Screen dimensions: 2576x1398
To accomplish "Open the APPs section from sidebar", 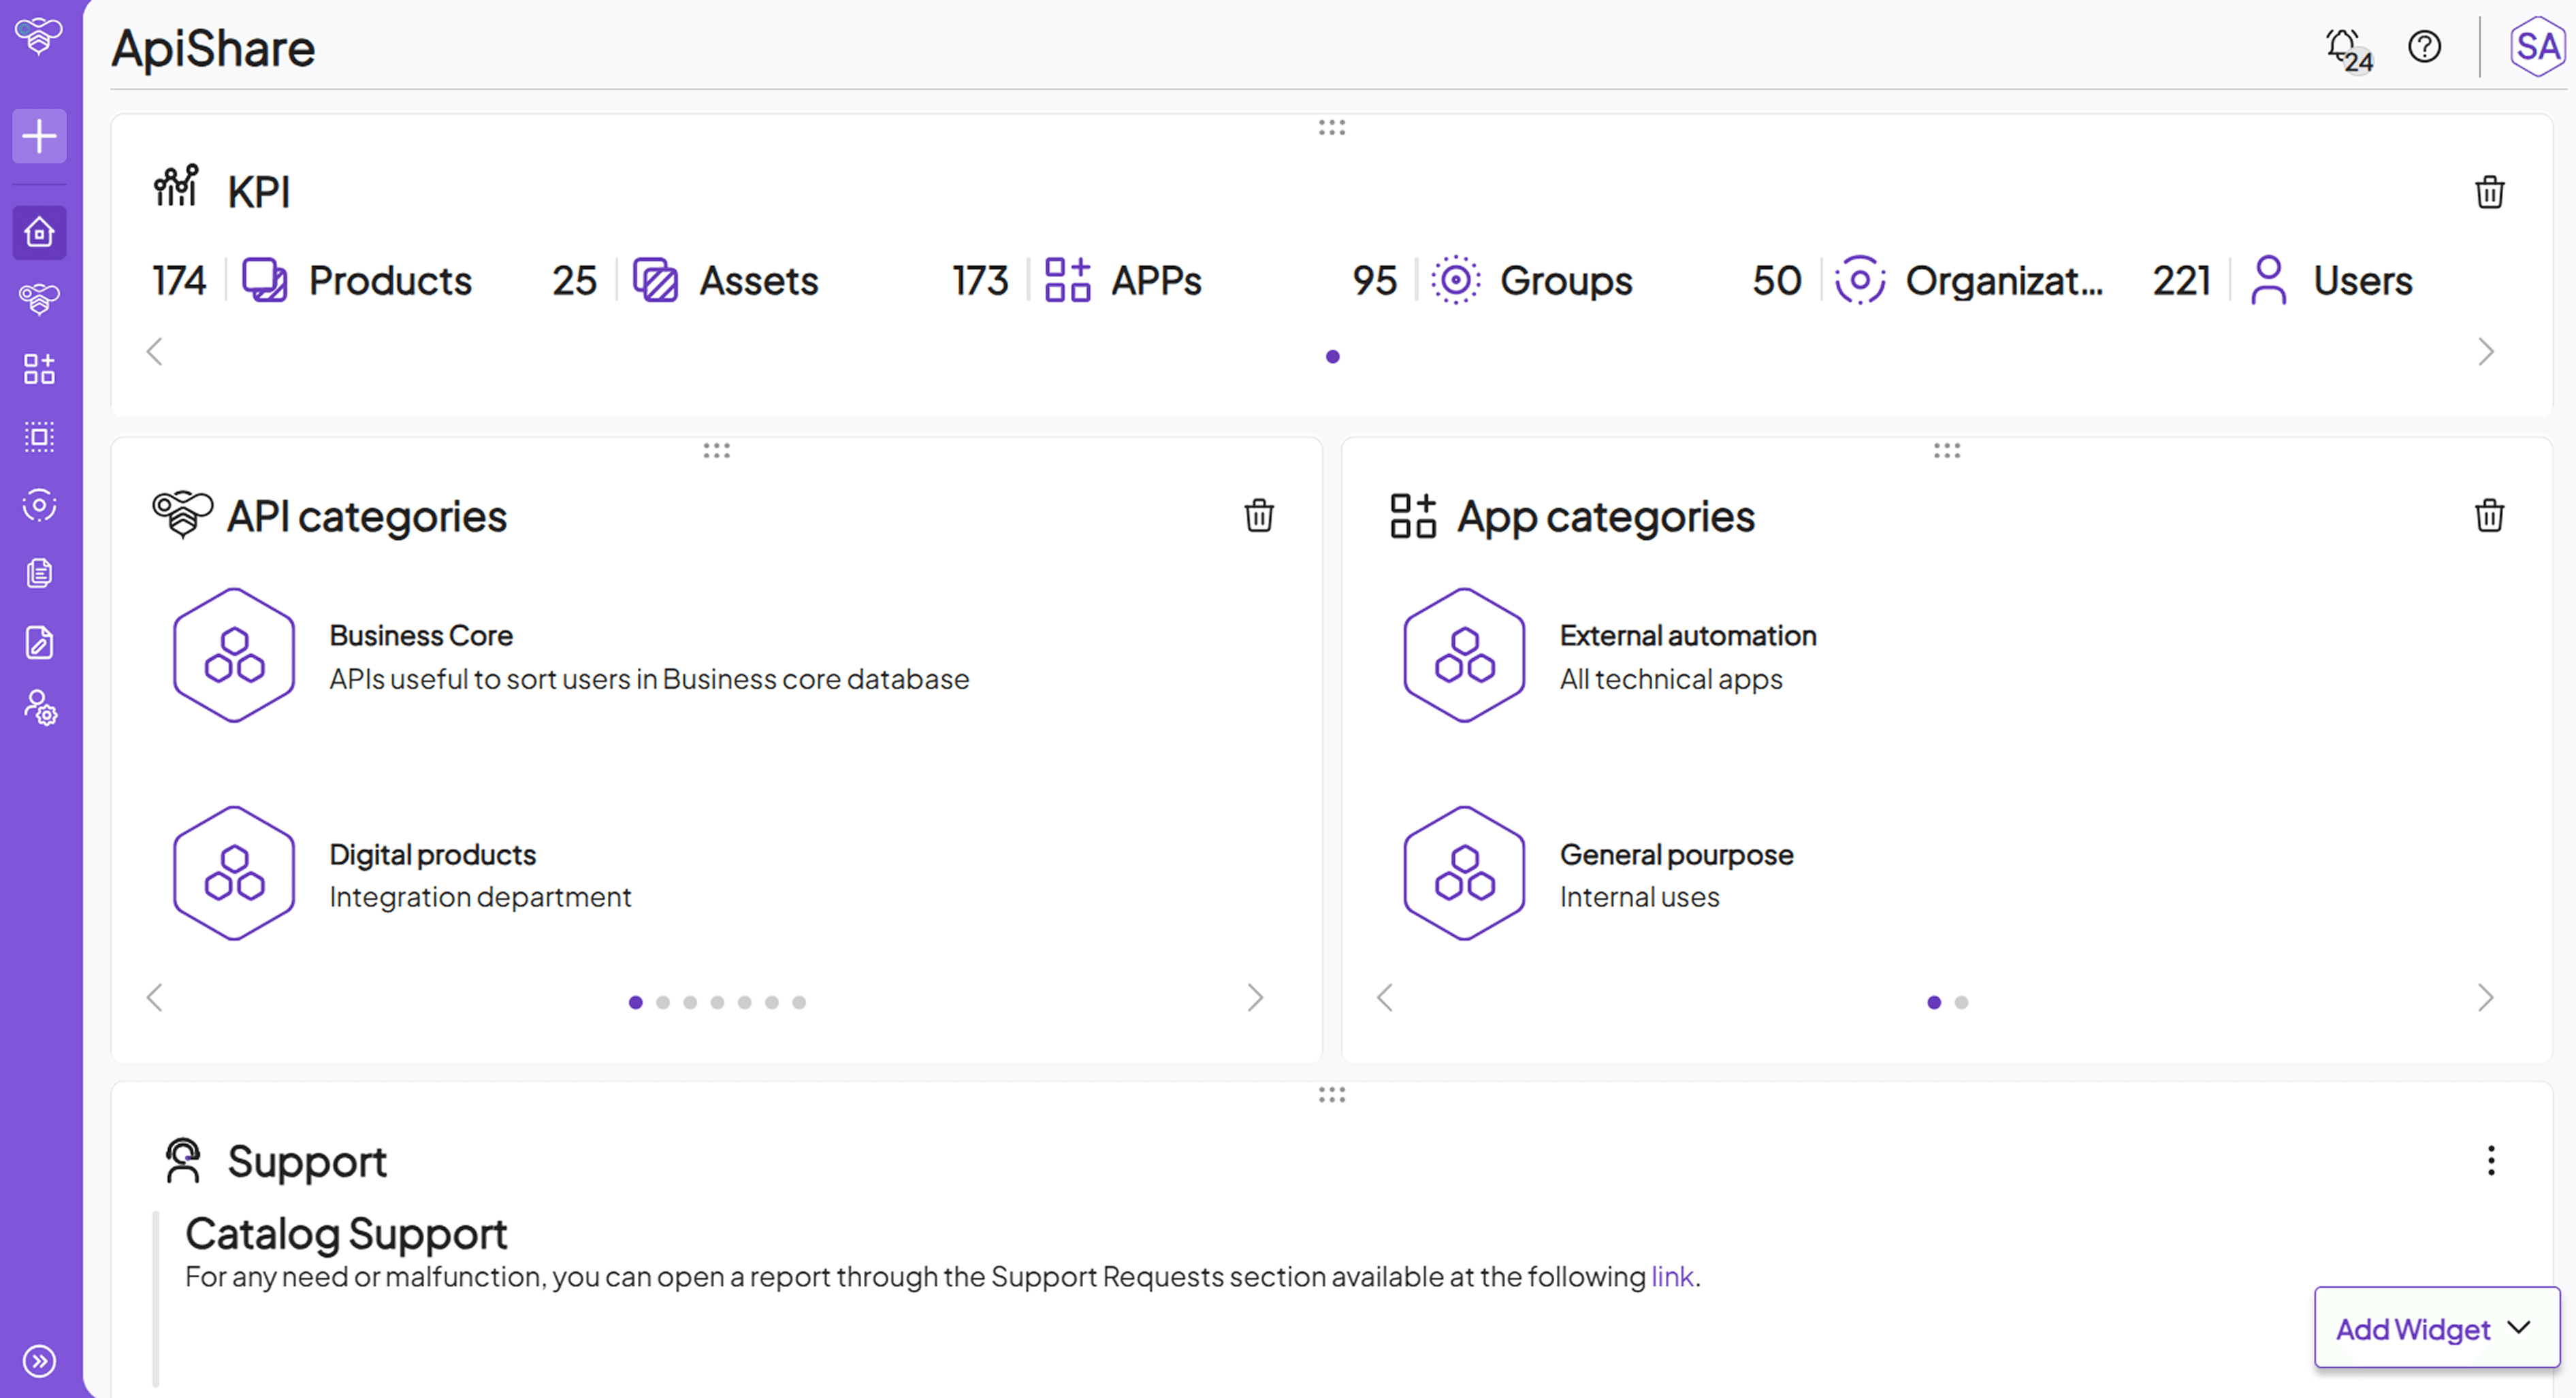I will pyautogui.click(x=40, y=369).
